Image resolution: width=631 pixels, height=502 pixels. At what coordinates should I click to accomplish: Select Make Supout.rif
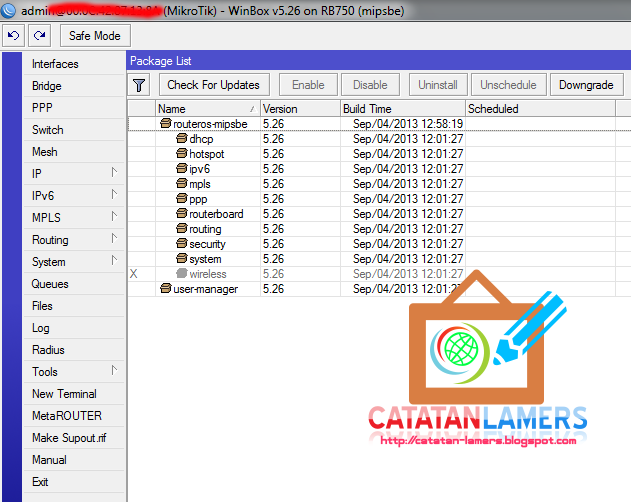tap(74, 438)
